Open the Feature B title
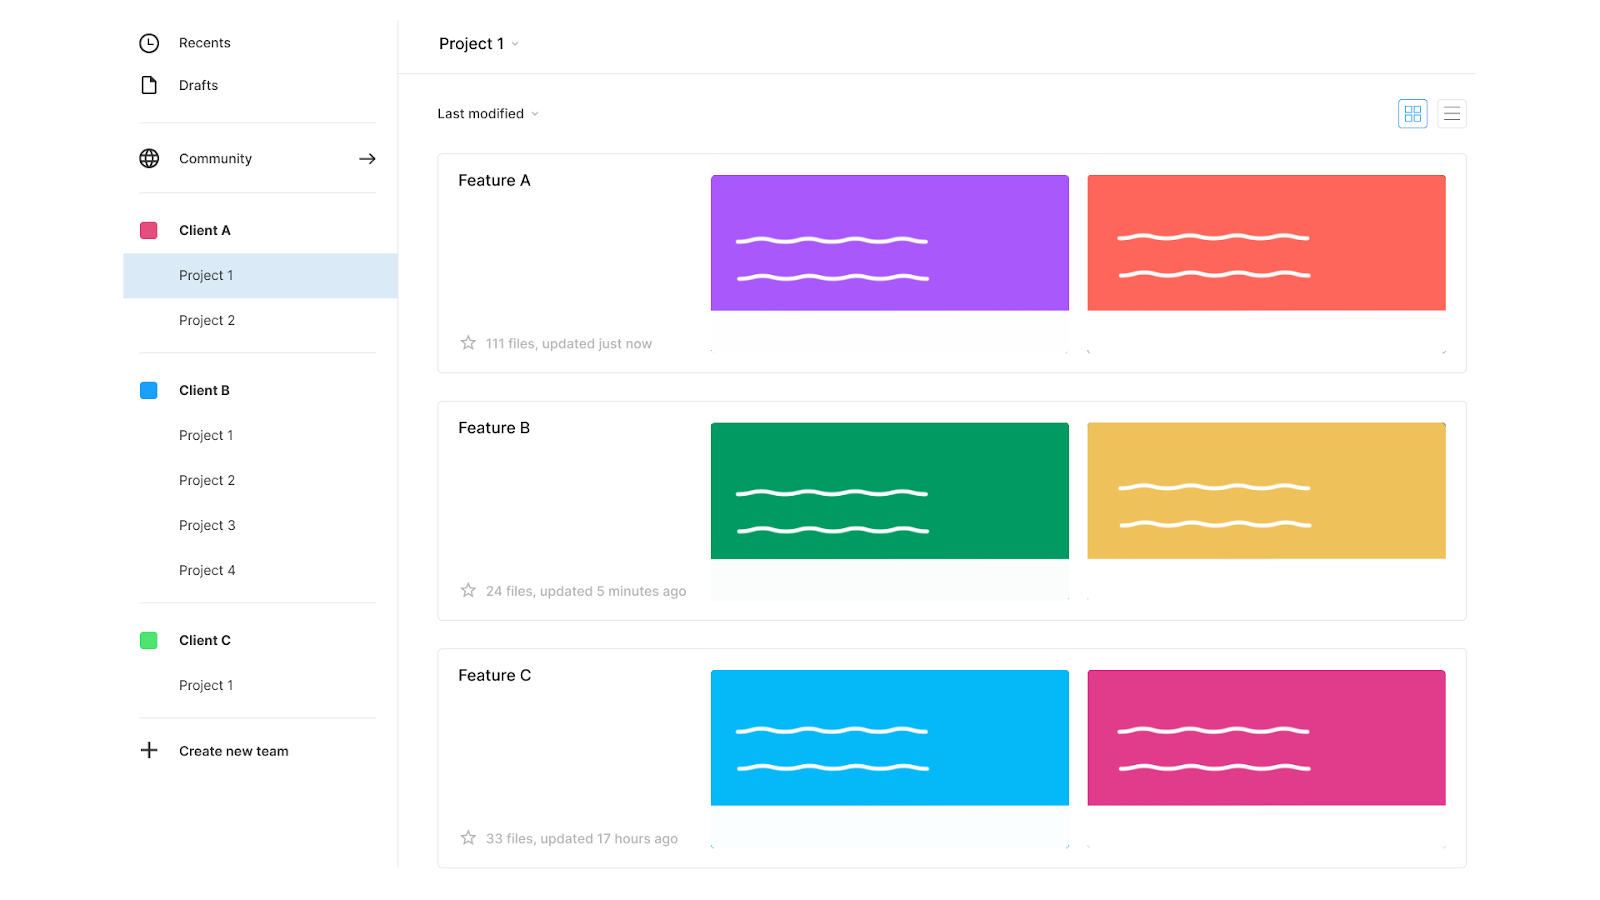The height and width of the screenshot is (900, 1600). pos(494,428)
